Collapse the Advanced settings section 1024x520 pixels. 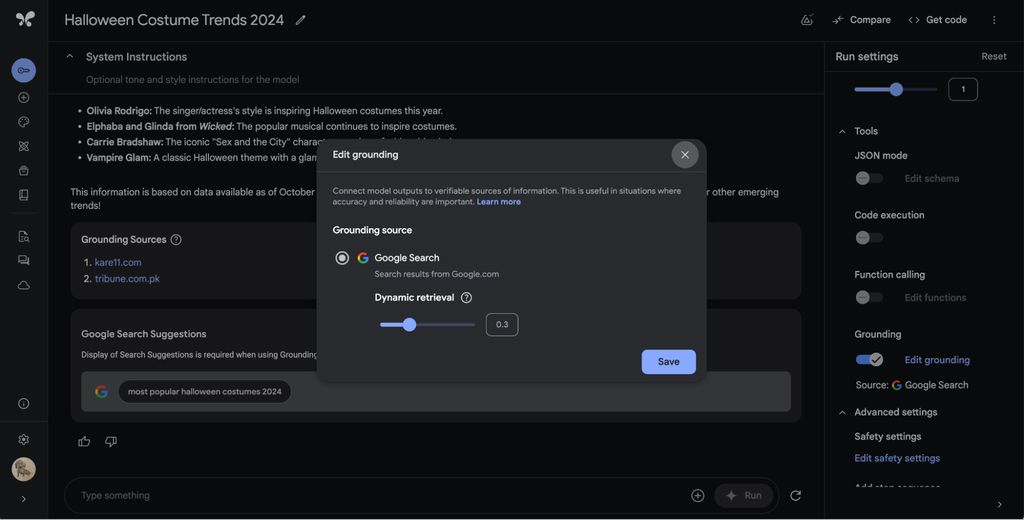coord(842,412)
